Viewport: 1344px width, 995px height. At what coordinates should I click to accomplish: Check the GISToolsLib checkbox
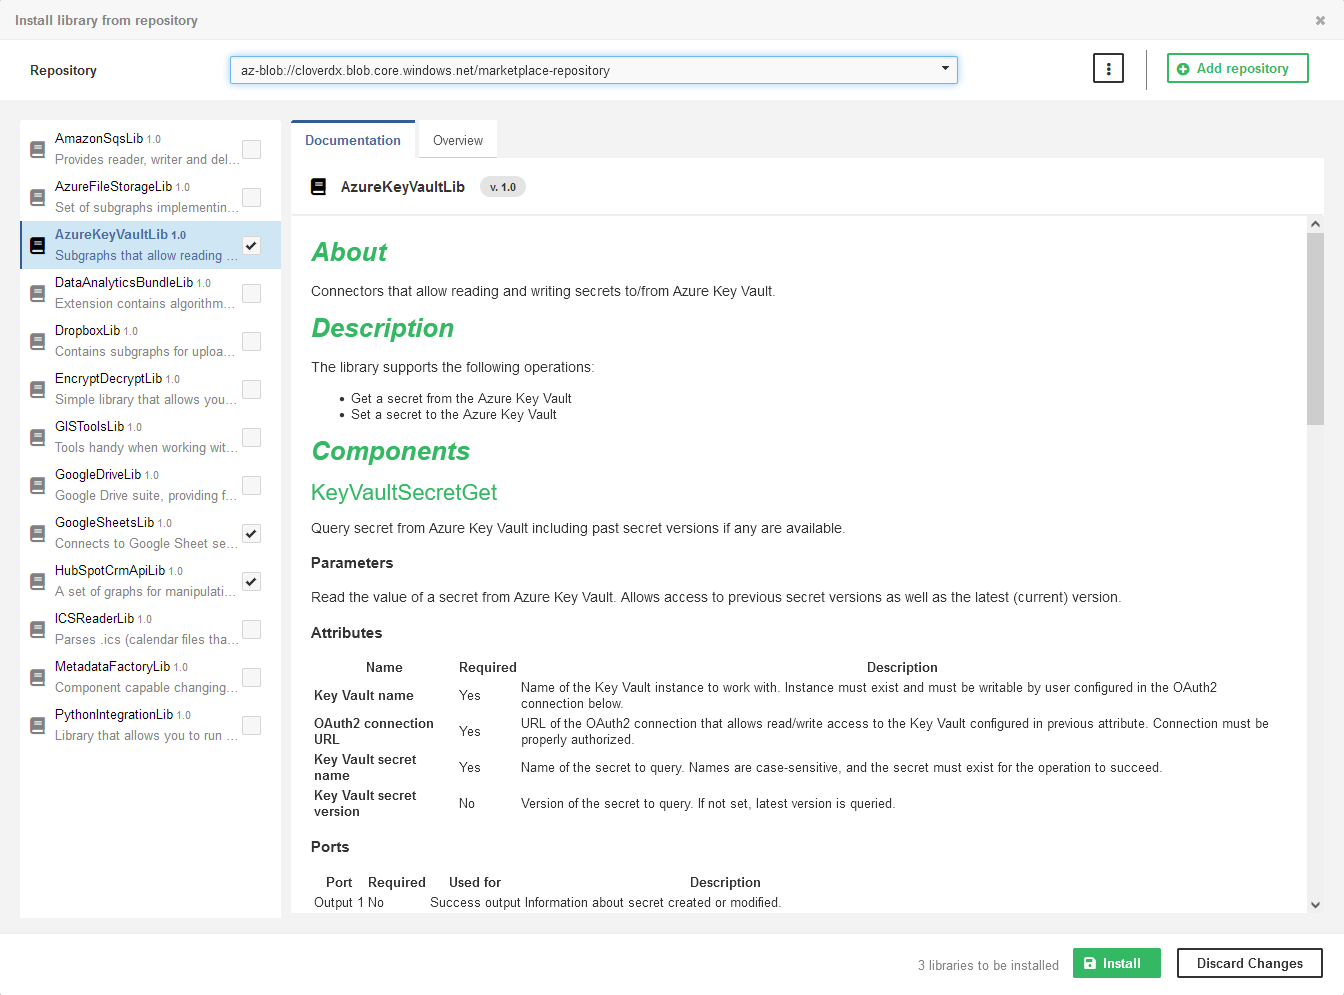252,437
